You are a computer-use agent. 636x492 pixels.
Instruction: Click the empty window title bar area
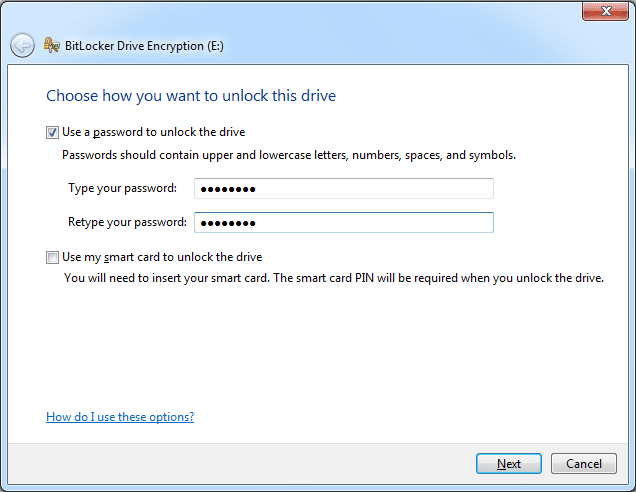point(300,13)
